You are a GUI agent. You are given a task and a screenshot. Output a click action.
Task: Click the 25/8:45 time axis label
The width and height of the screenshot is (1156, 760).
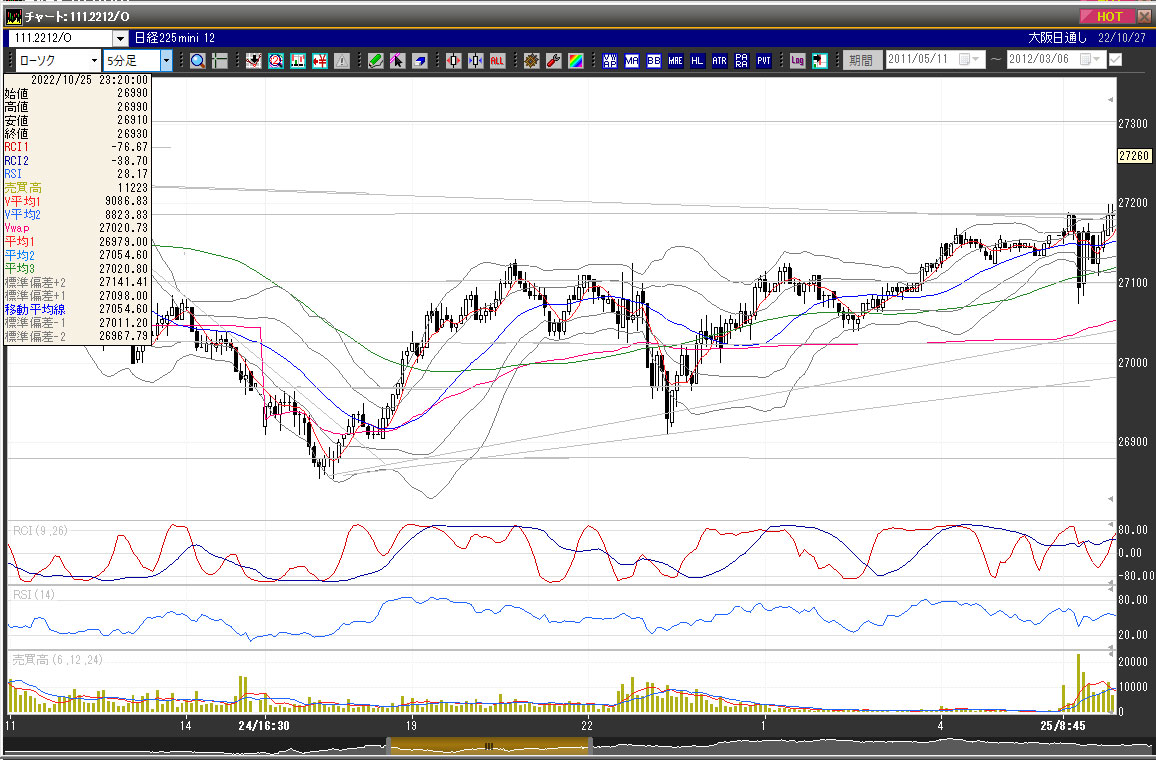coord(1062,725)
